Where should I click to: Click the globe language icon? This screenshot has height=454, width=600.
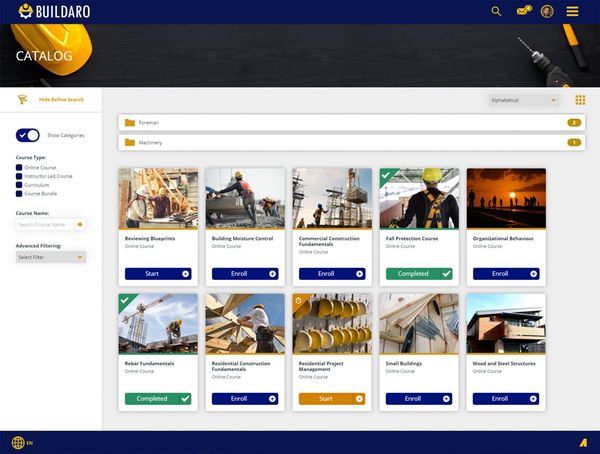18,443
